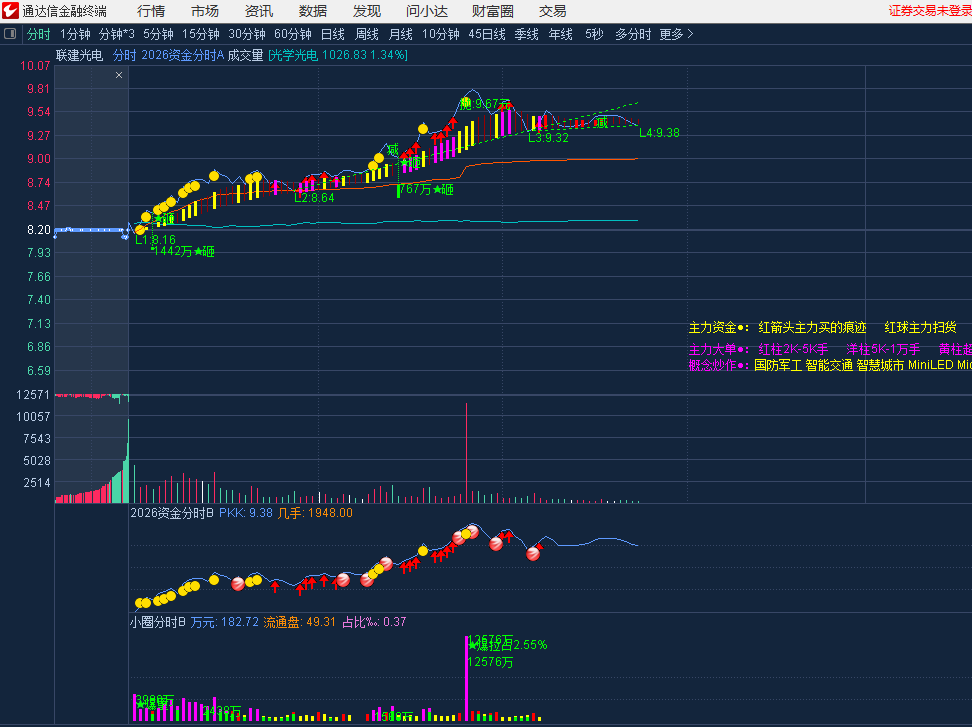
Task: Click the 联建光电 stock name
Action: [x=80, y=55]
